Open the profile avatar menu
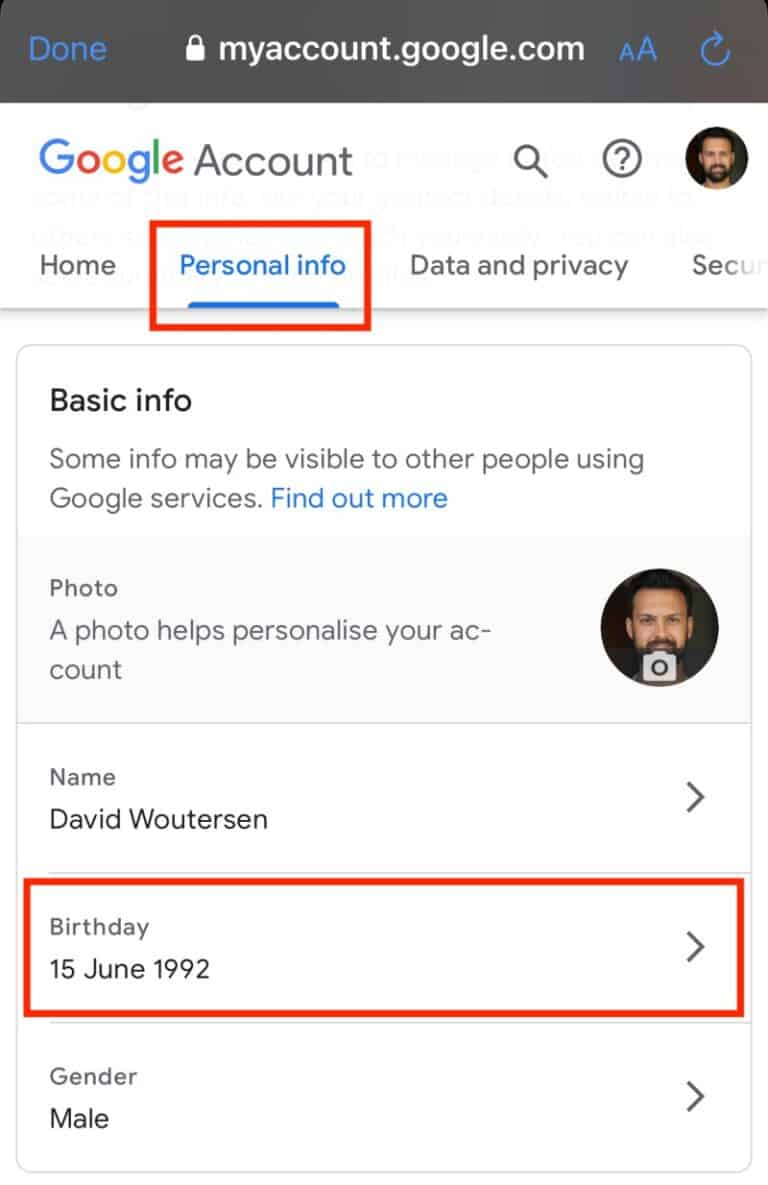This screenshot has height=1185, width=768. 717,158
